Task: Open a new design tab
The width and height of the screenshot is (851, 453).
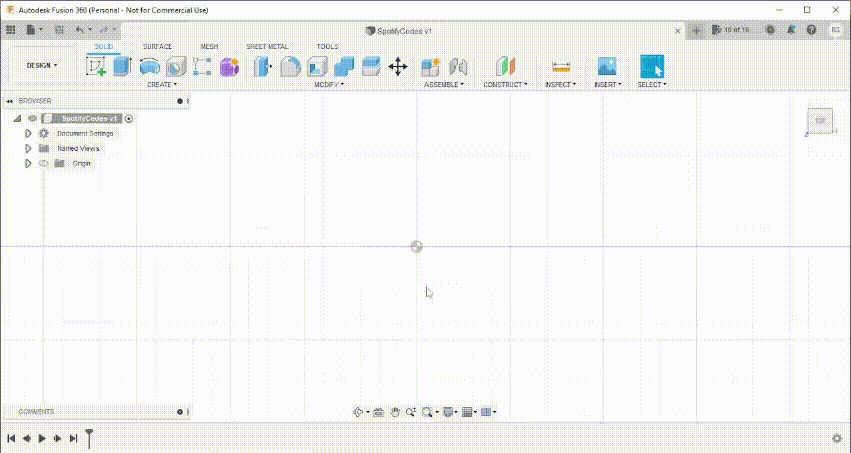Action: click(x=696, y=31)
